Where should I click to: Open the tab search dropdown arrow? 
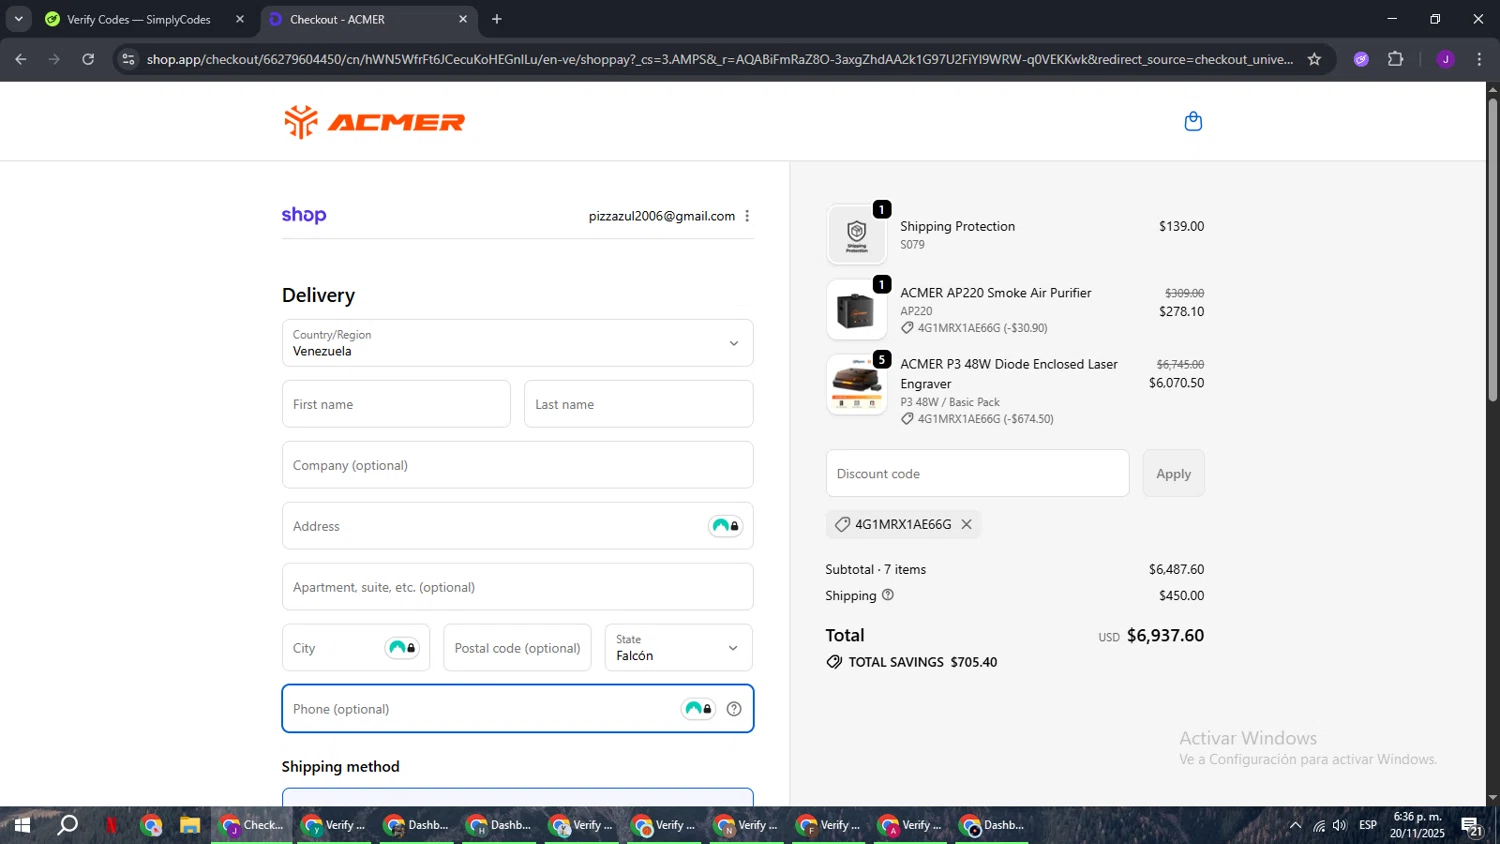pyautogui.click(x=18, y=19)
